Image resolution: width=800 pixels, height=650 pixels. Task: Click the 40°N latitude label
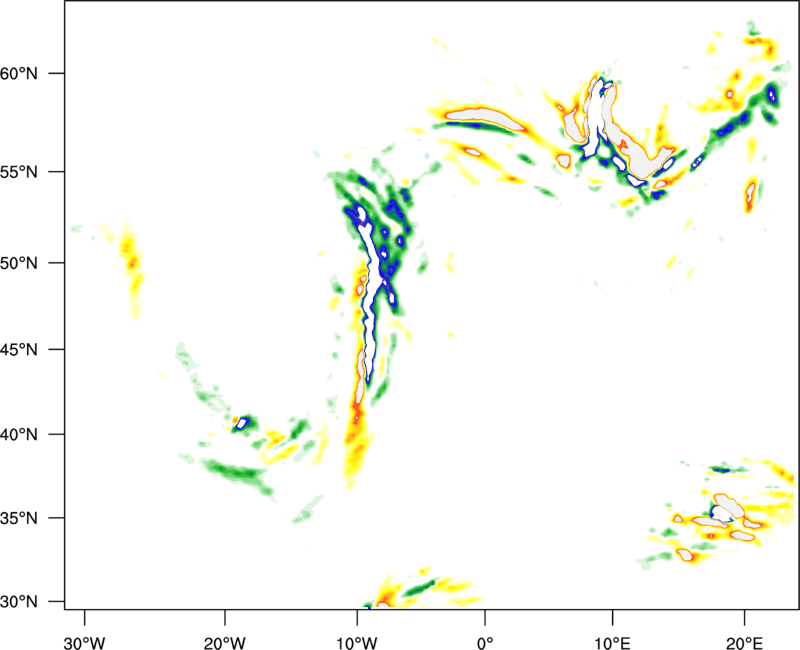click(19, 435)
